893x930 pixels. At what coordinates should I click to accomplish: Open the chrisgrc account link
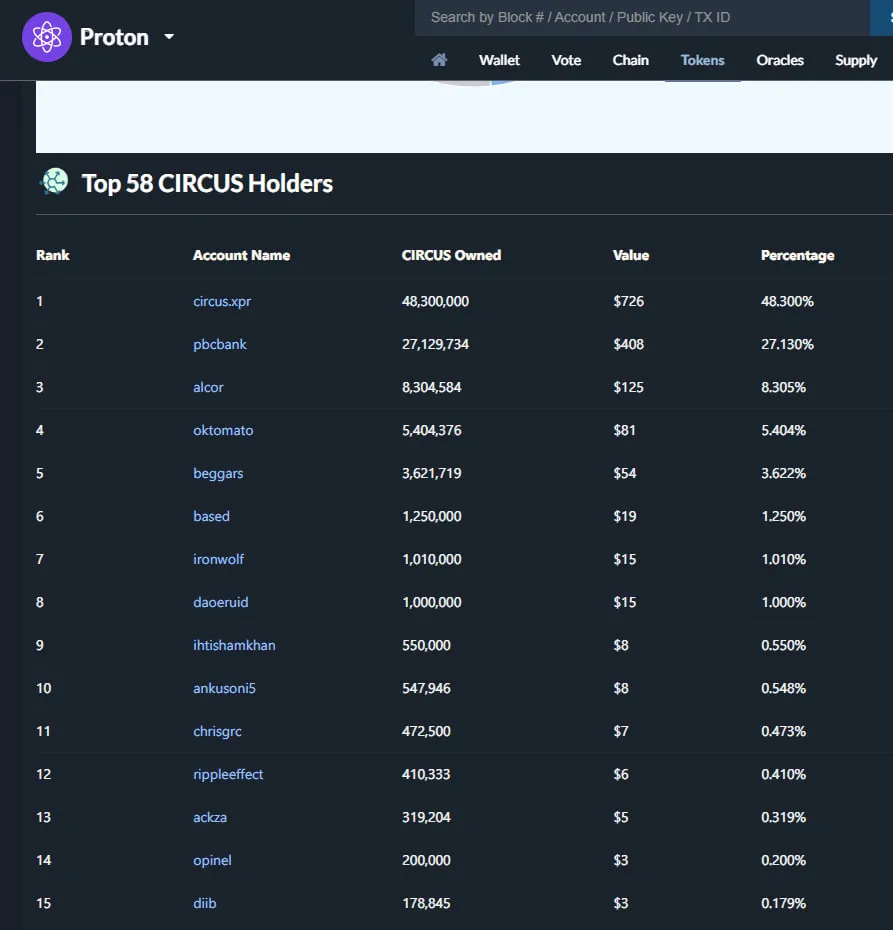coord(217,731)
